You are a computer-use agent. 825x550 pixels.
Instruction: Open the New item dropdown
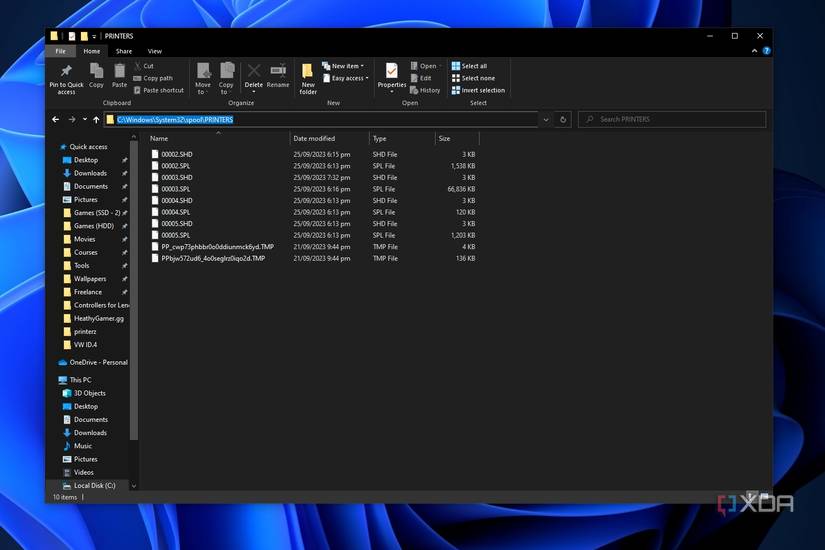pos(343,66)
